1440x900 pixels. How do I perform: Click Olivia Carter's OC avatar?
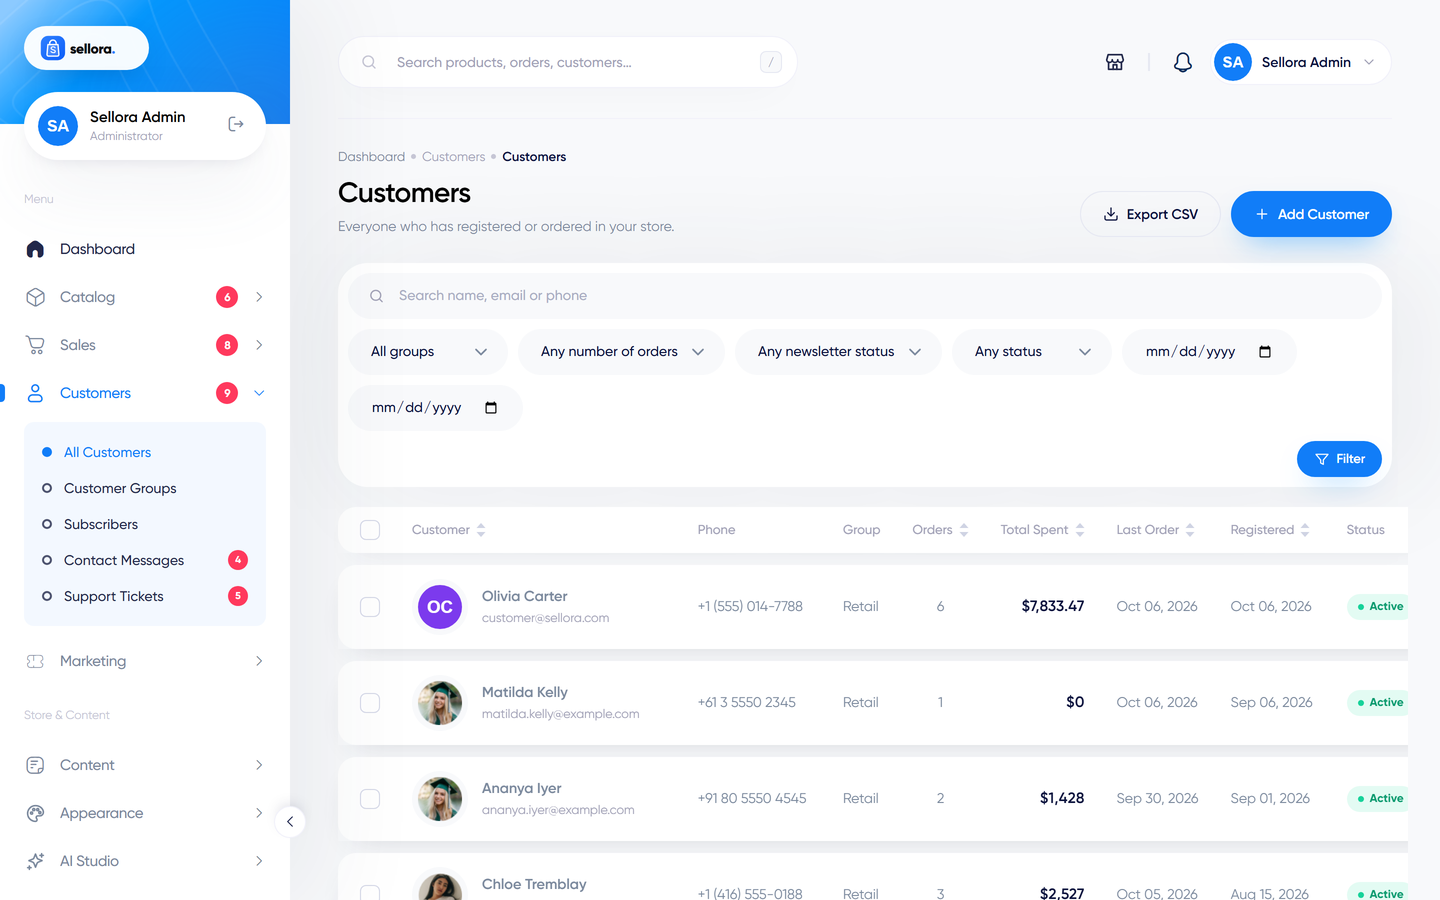pos(440,607)
